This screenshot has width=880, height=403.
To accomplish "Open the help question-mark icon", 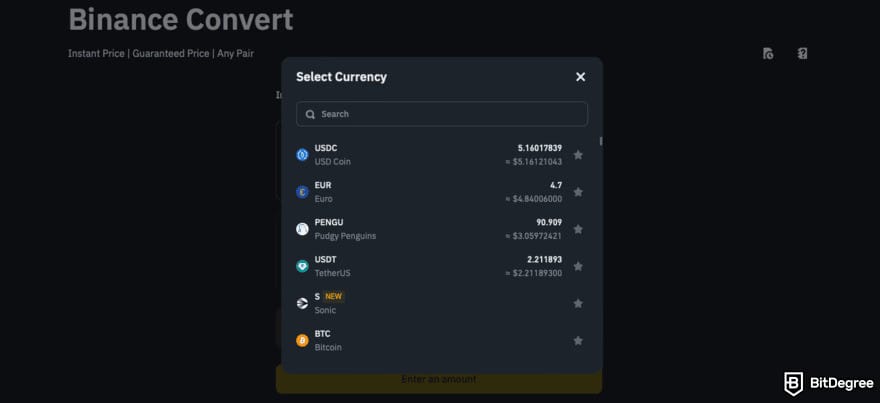I will click(x=802, y=54).
